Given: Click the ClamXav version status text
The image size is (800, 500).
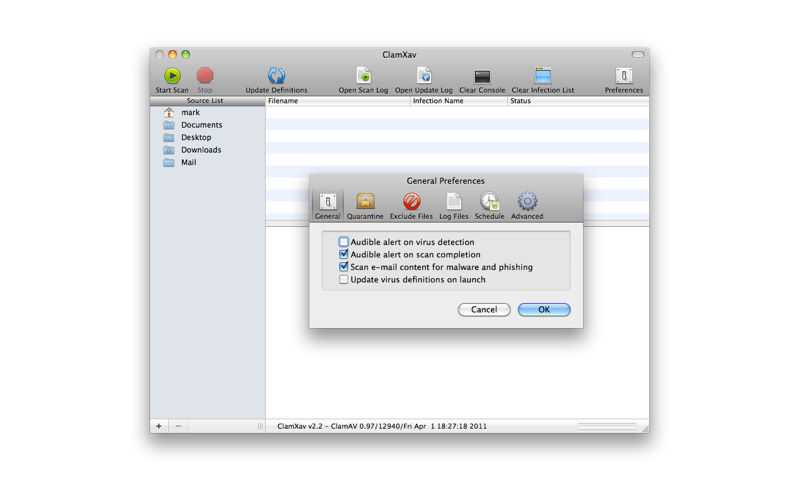Looking at the screenshot, I should (x=382, y=426).
